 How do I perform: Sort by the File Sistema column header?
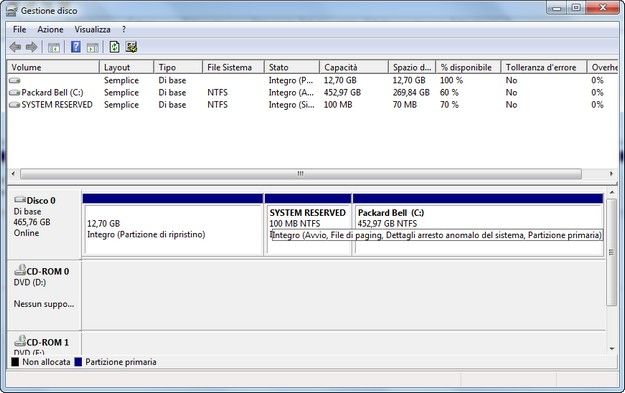233,67
